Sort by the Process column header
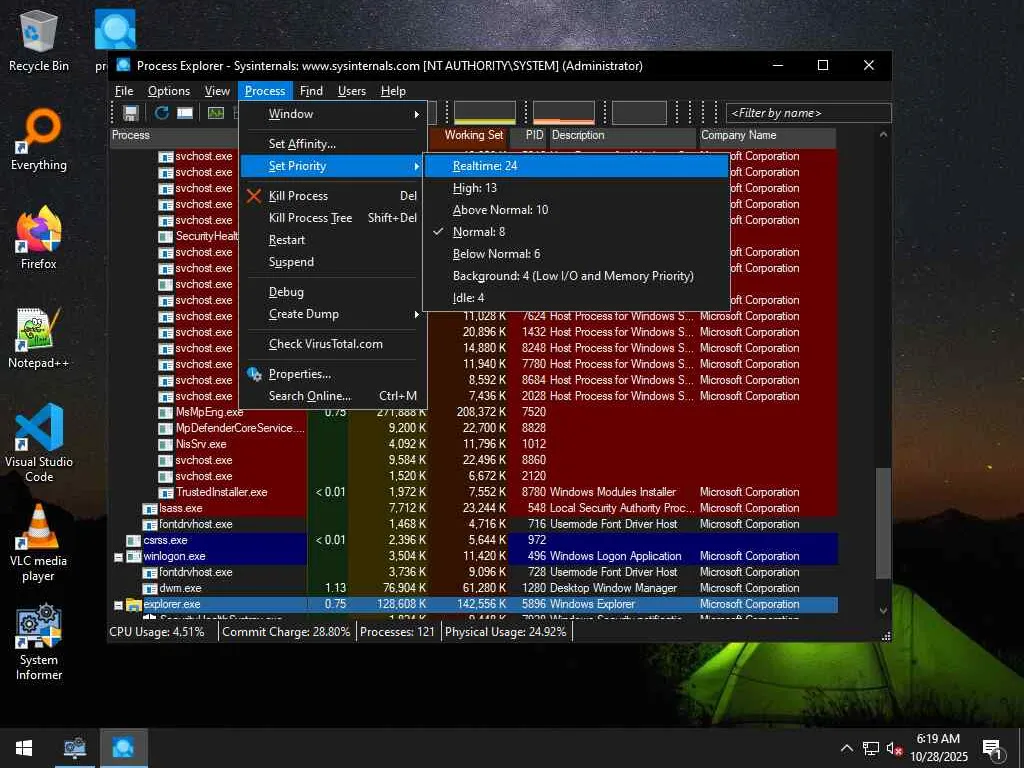 coord(174,135)
